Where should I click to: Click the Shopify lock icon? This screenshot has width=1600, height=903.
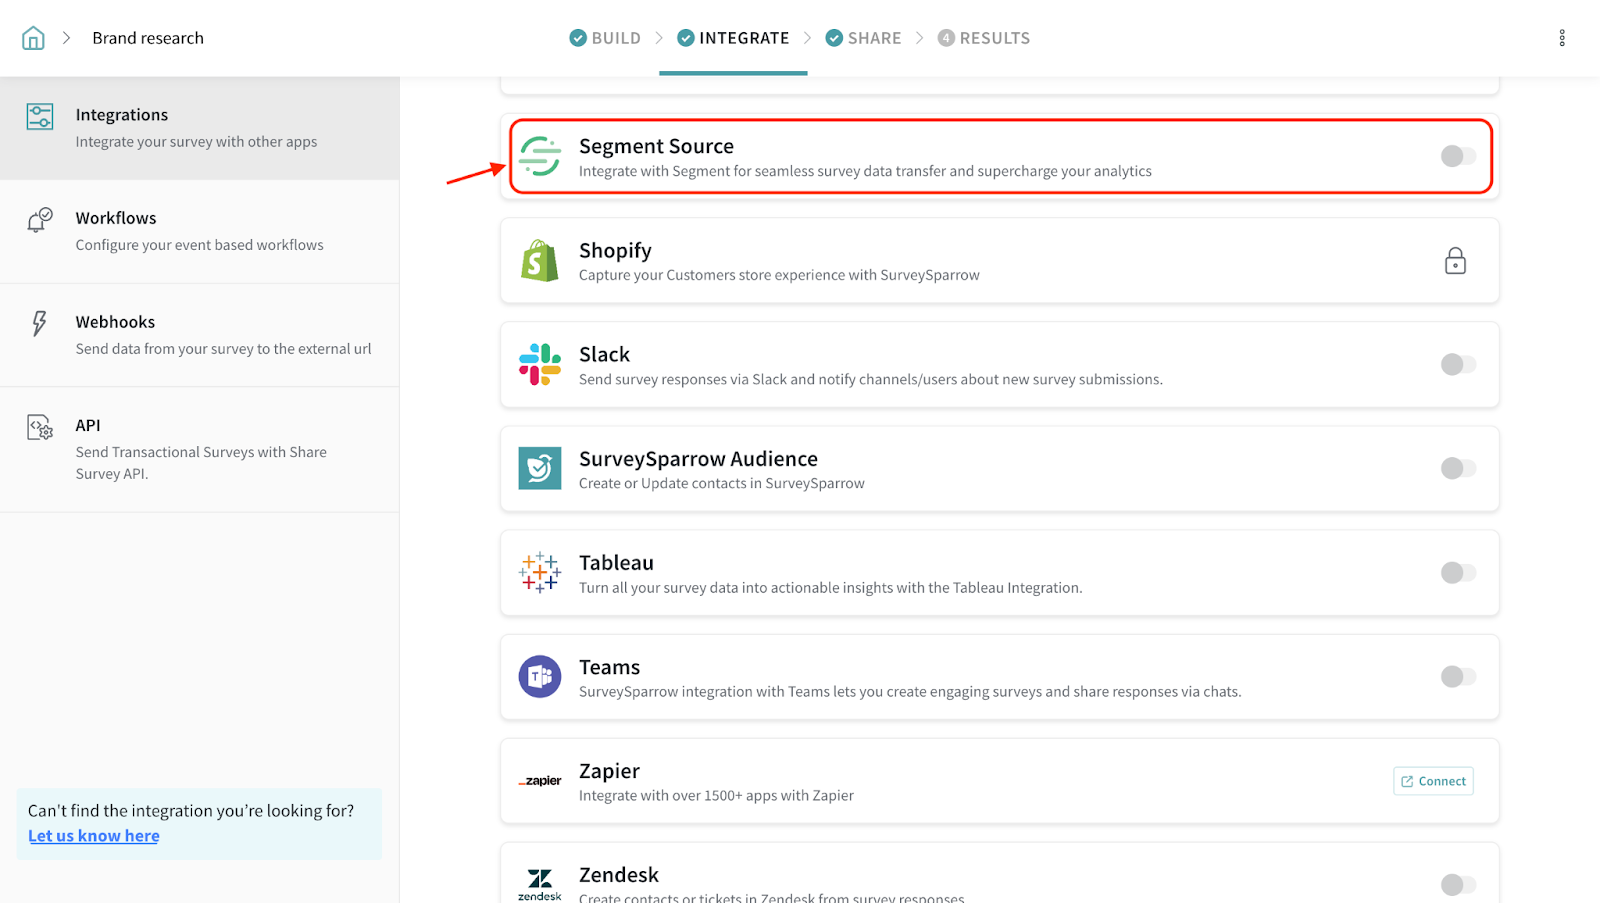tap(1455, 261)
